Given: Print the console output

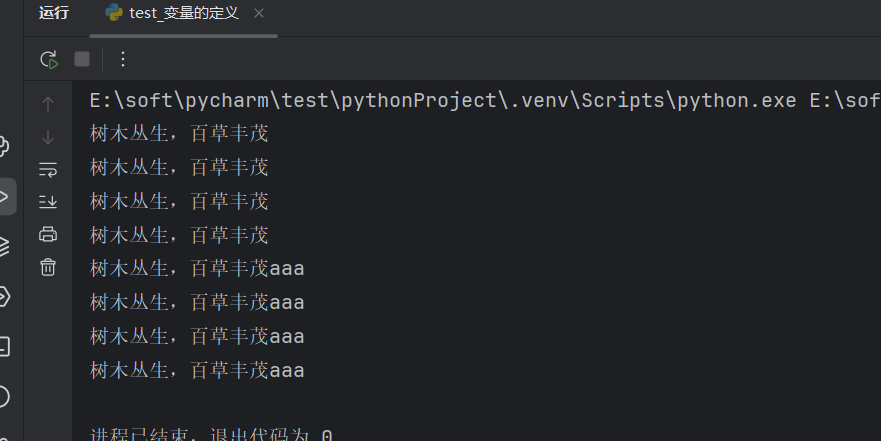Looking at the screenshot, I should 48,234.
